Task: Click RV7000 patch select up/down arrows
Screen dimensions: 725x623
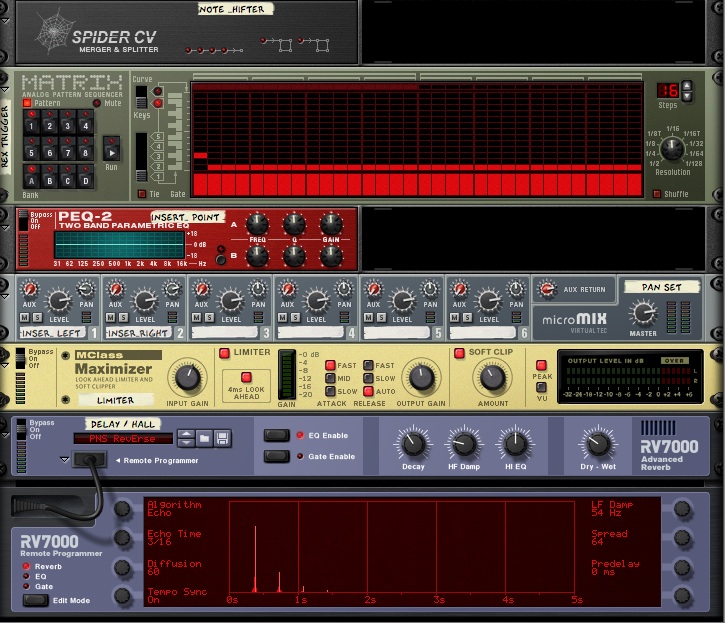Action: click(x=186, y=438)
